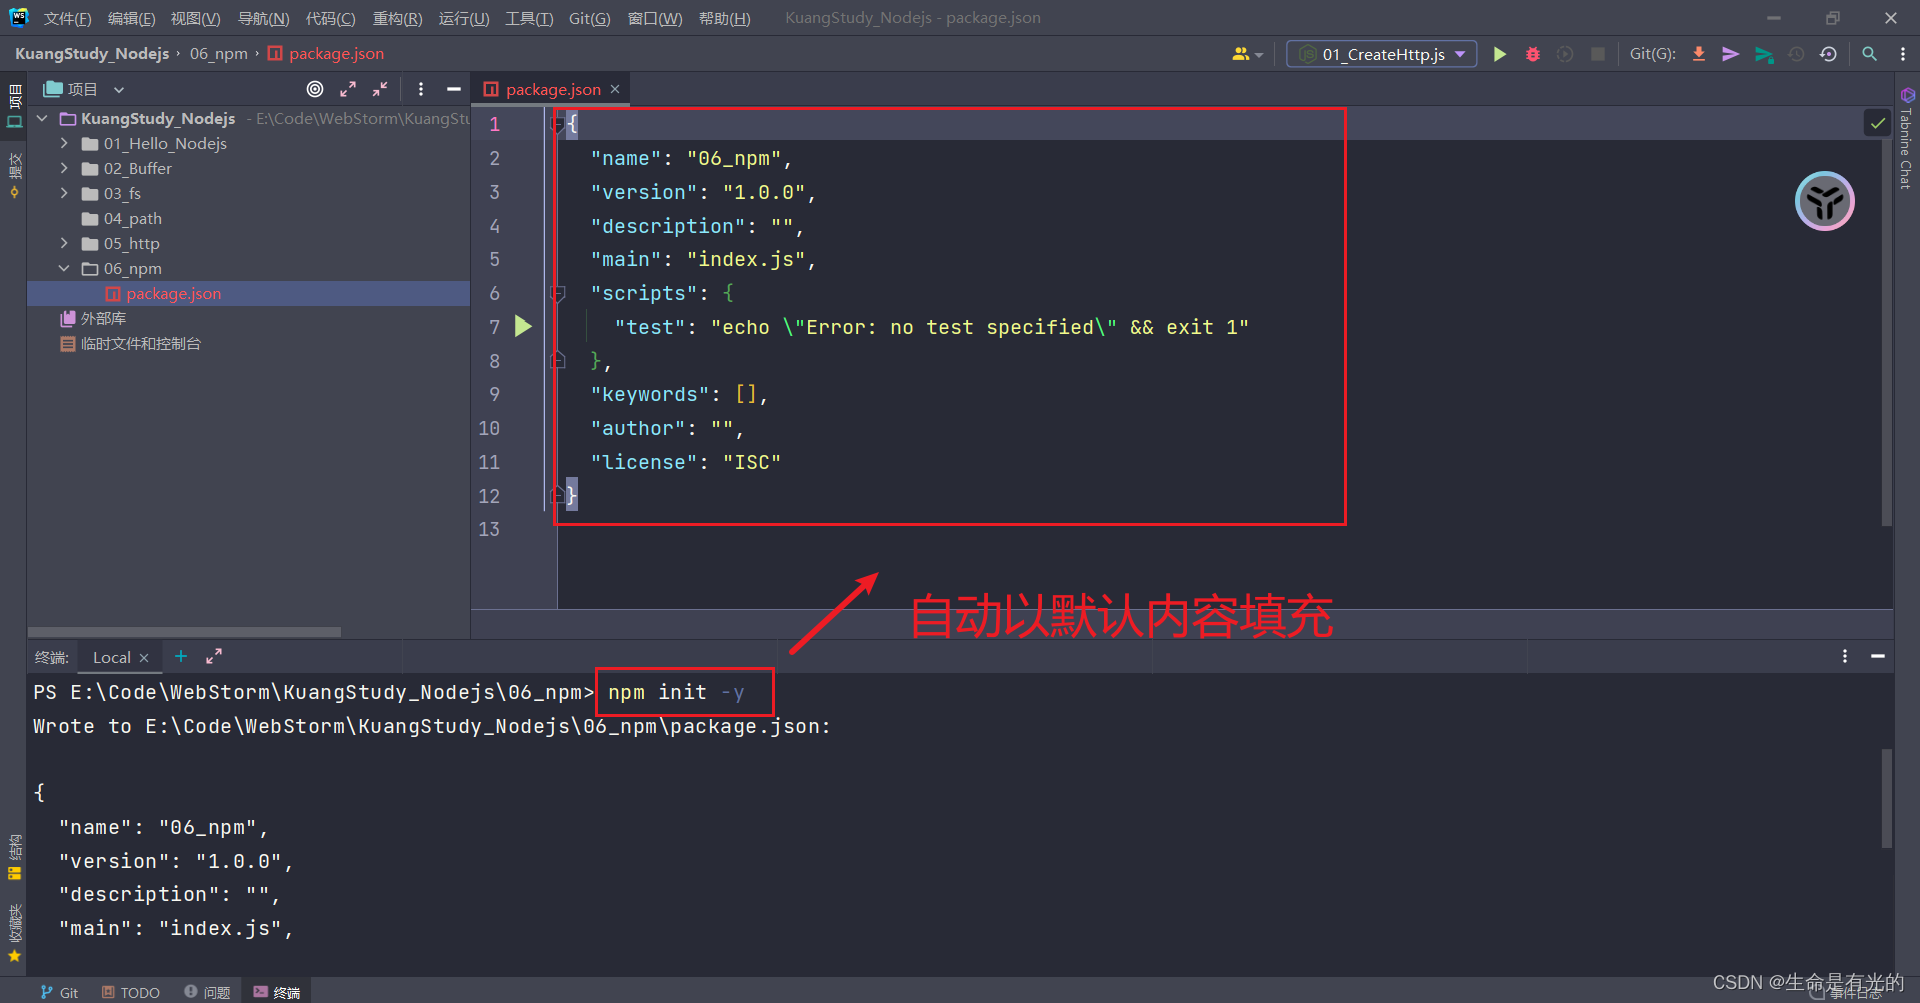This screenshot has height=1003, width=1920.
Task: Expand the 01_Hello_Nodejs folder
Action: point(64,143)
